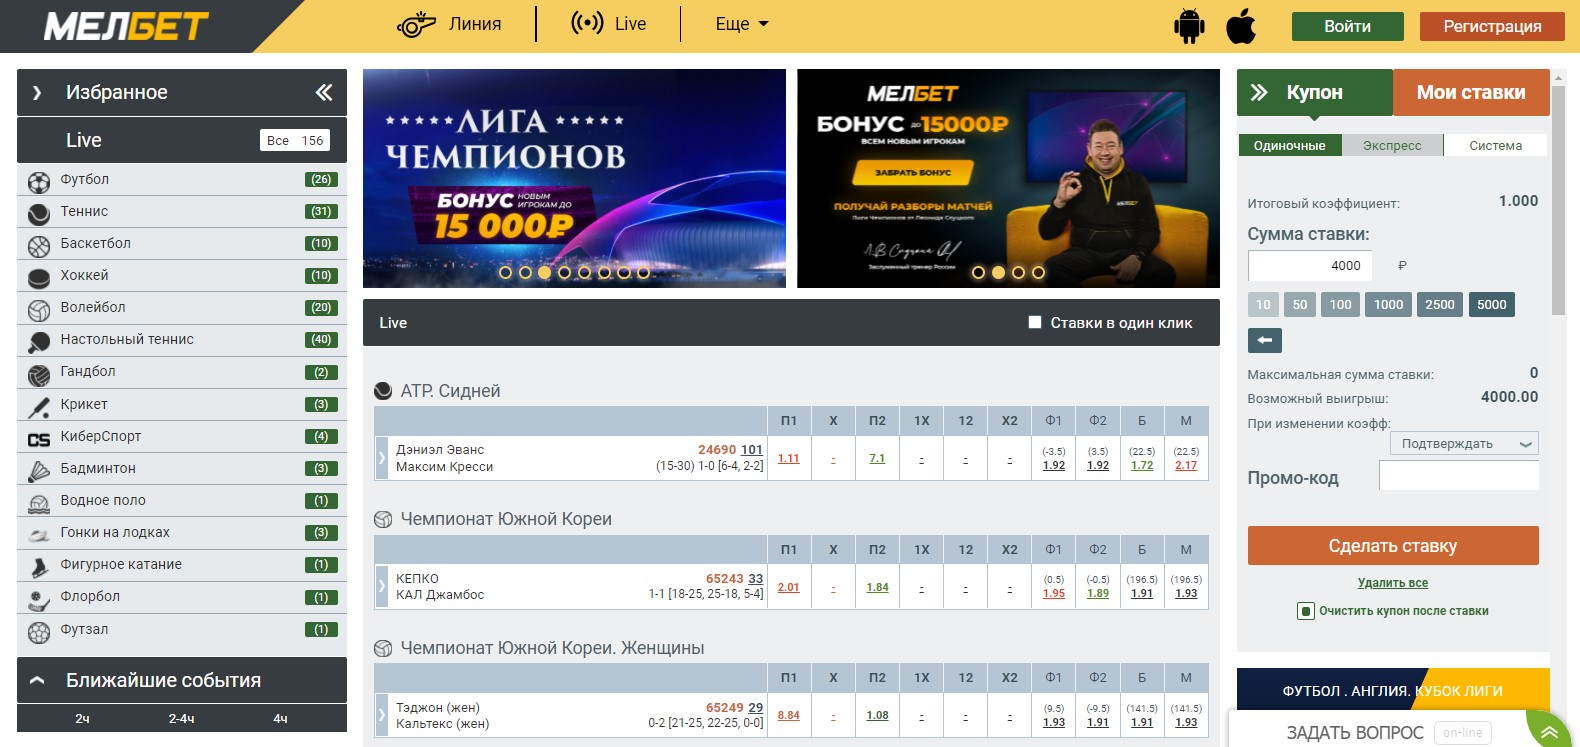This screenshot has width=1580, height=747.
Task: Select second dot of bonus 15000 banner
Action: [x=998, y=272]
